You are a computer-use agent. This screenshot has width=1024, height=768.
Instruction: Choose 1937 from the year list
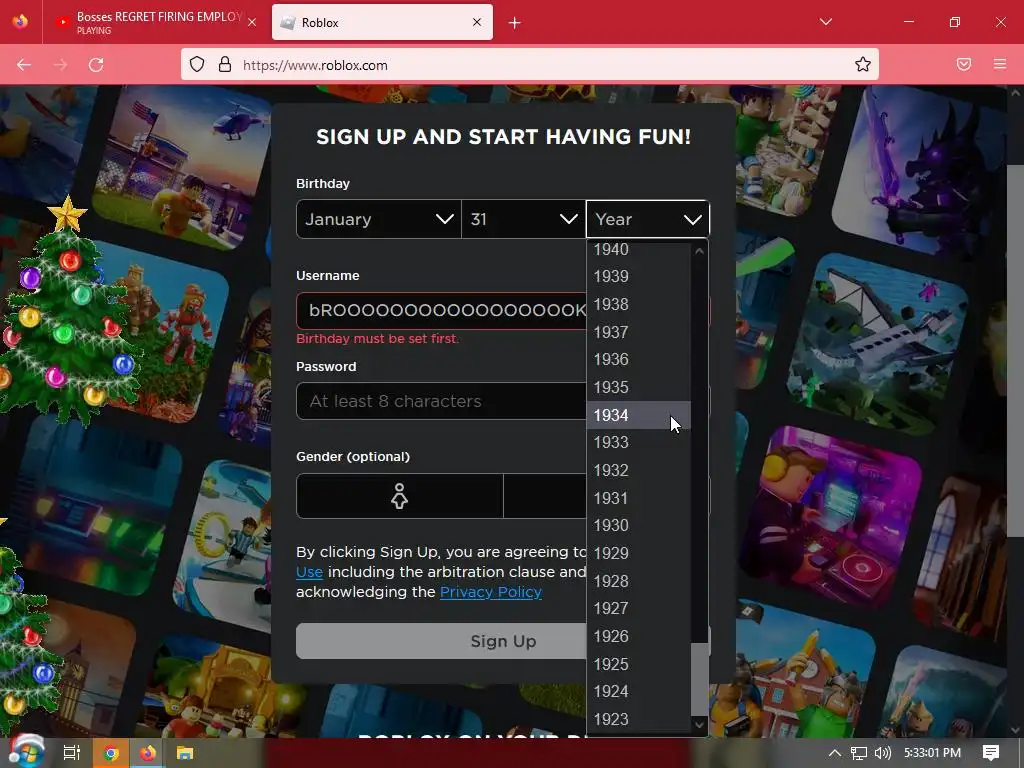pyautogui.click(x=639, y=332)
